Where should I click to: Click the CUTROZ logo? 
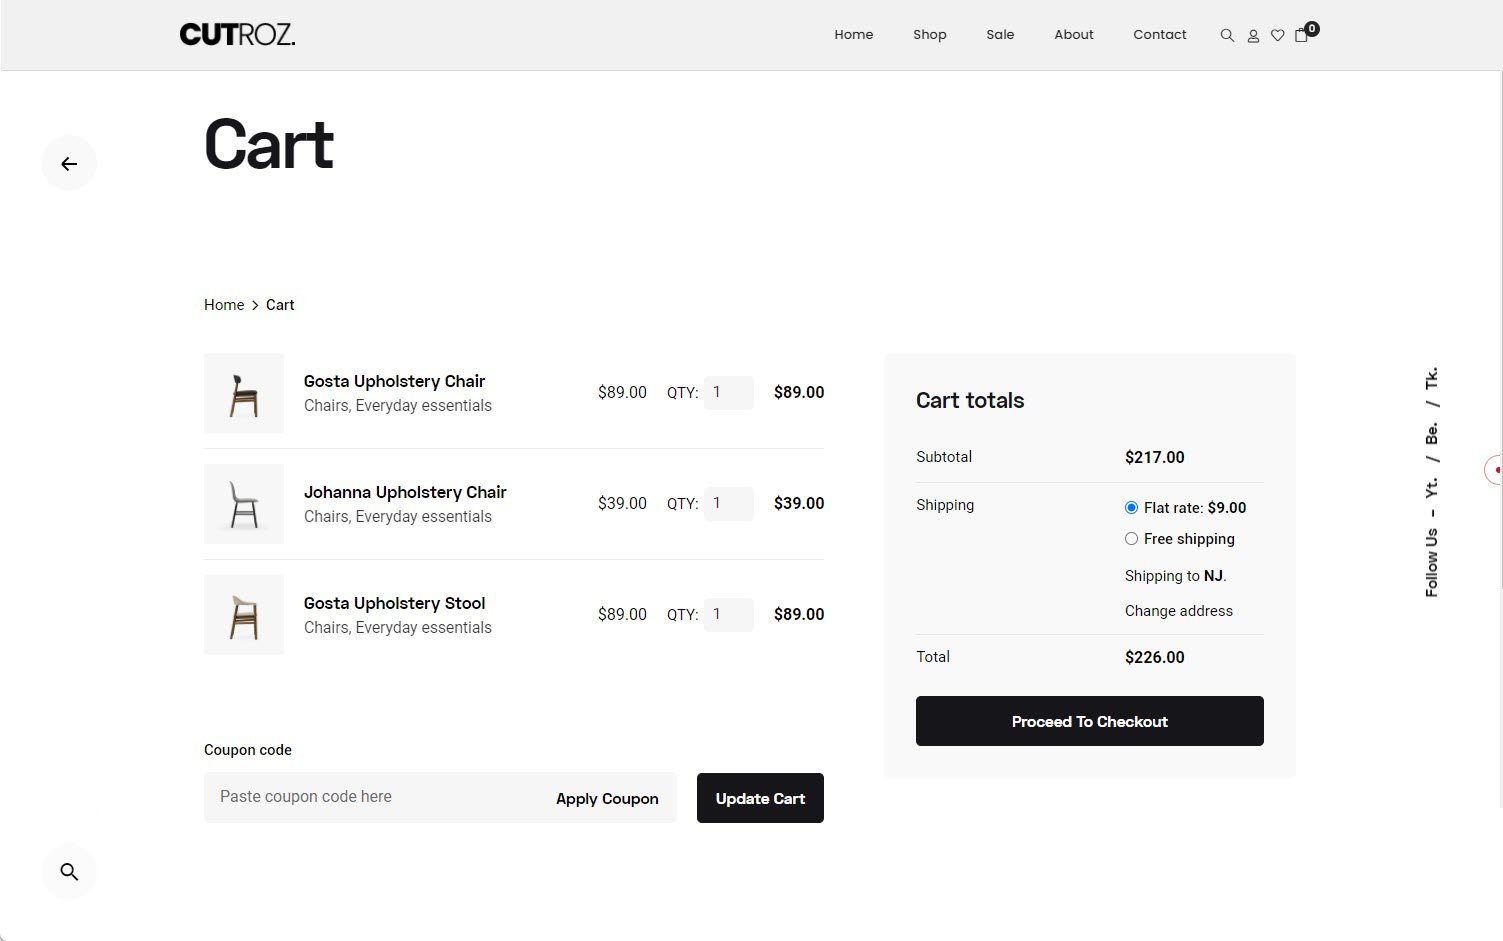click(x=237, y=33)
